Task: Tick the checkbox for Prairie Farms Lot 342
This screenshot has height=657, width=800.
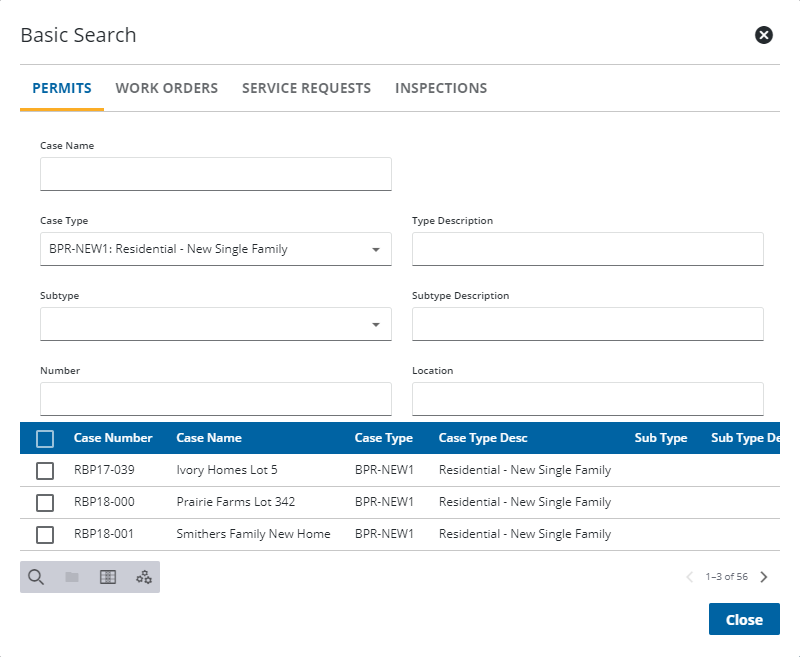Action: (x=45, y=502)
